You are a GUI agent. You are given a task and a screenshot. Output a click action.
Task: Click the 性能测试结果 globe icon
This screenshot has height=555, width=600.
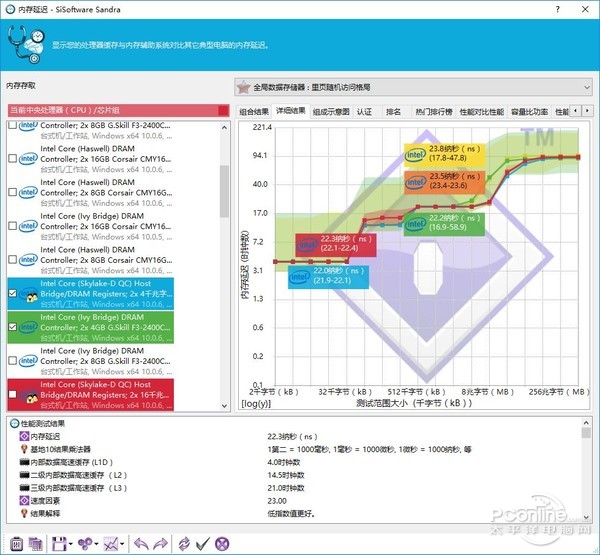click(15, 423)
